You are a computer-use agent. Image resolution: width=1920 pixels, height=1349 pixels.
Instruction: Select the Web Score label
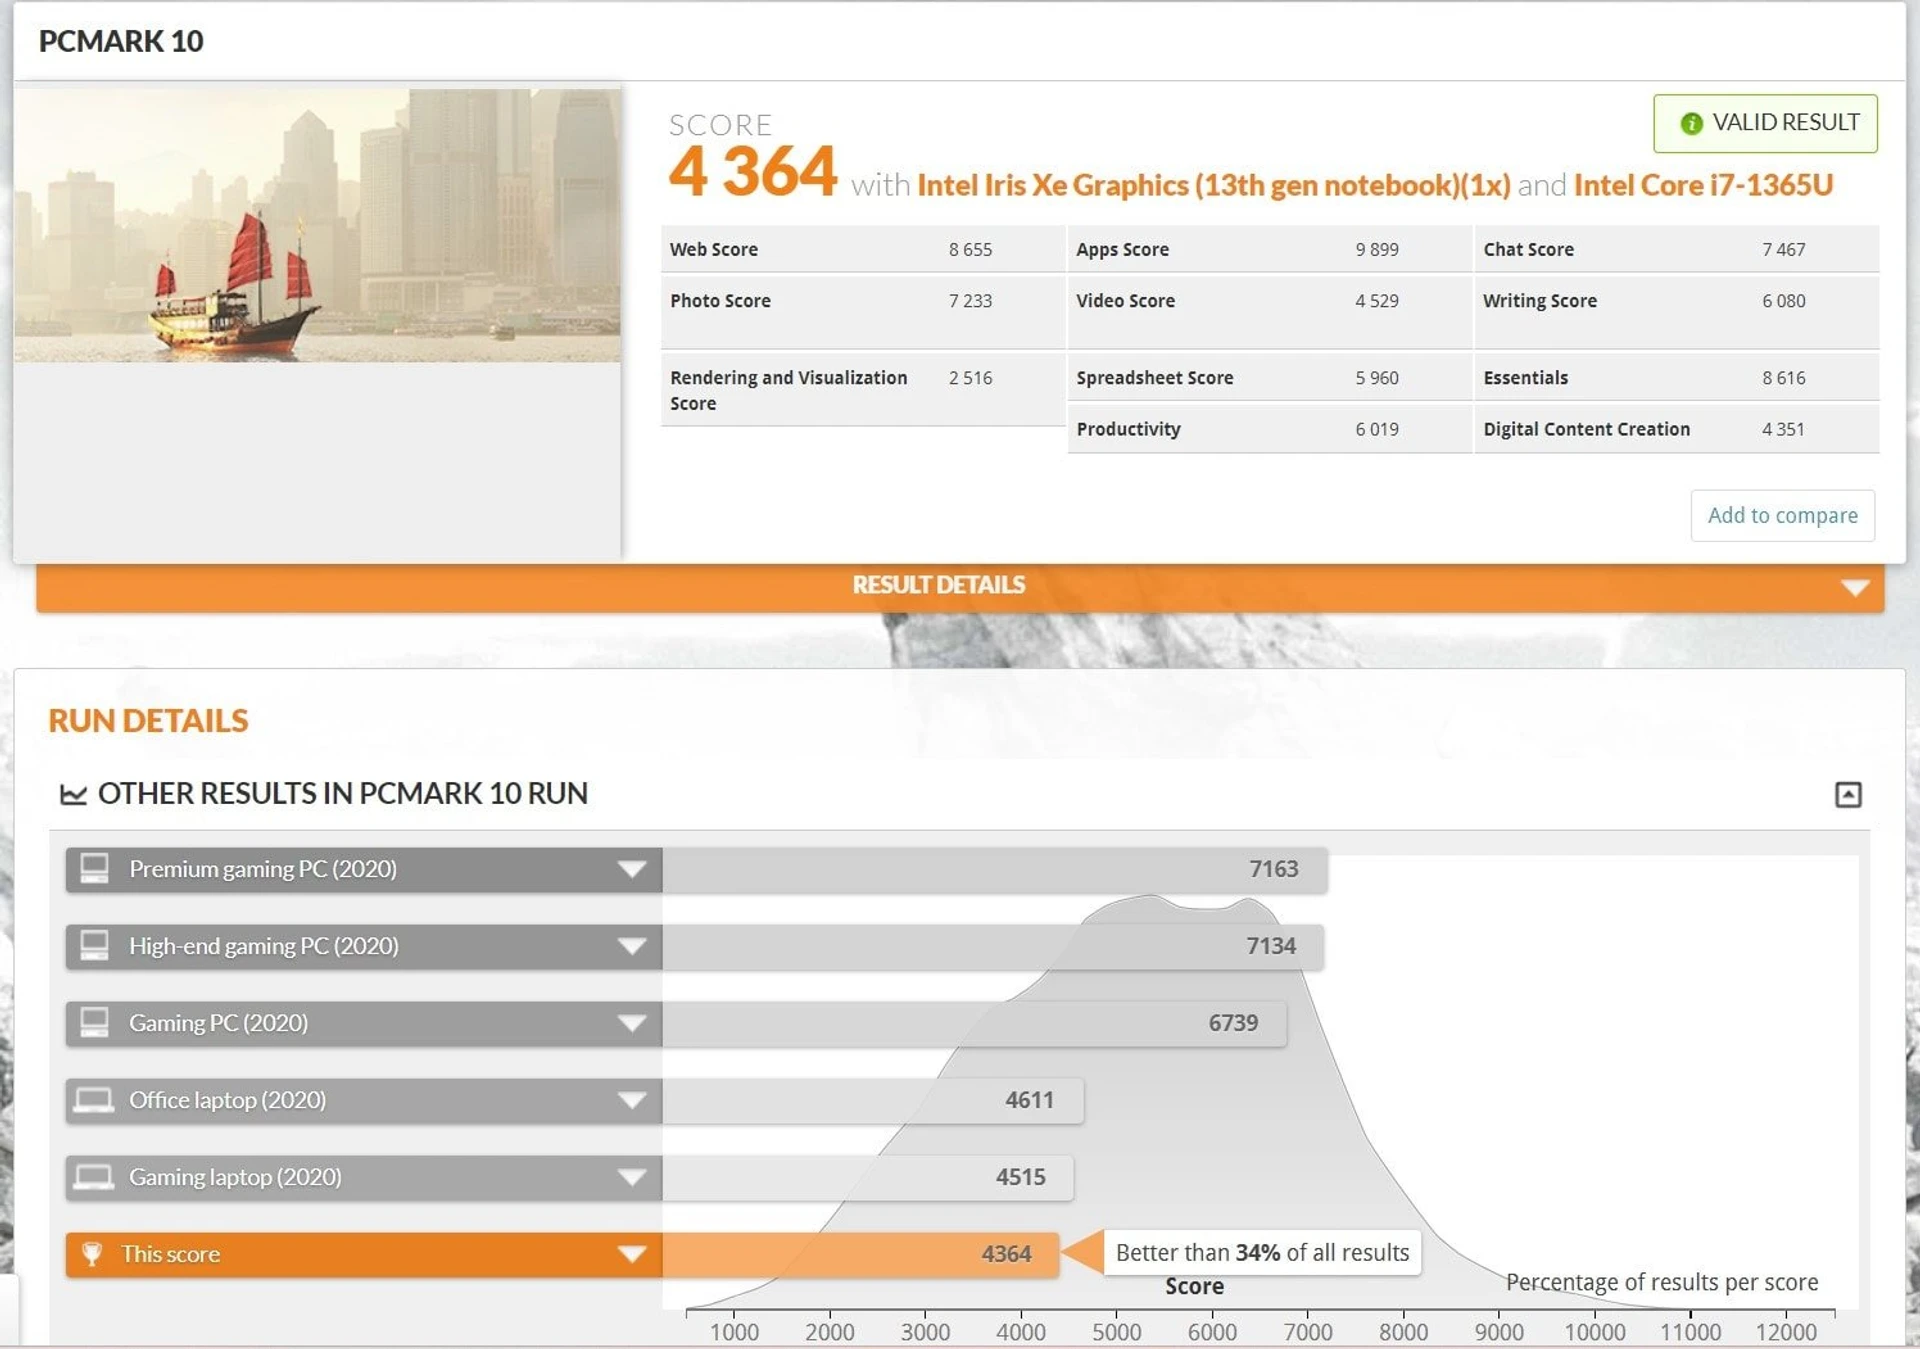[x=714, y=249]
